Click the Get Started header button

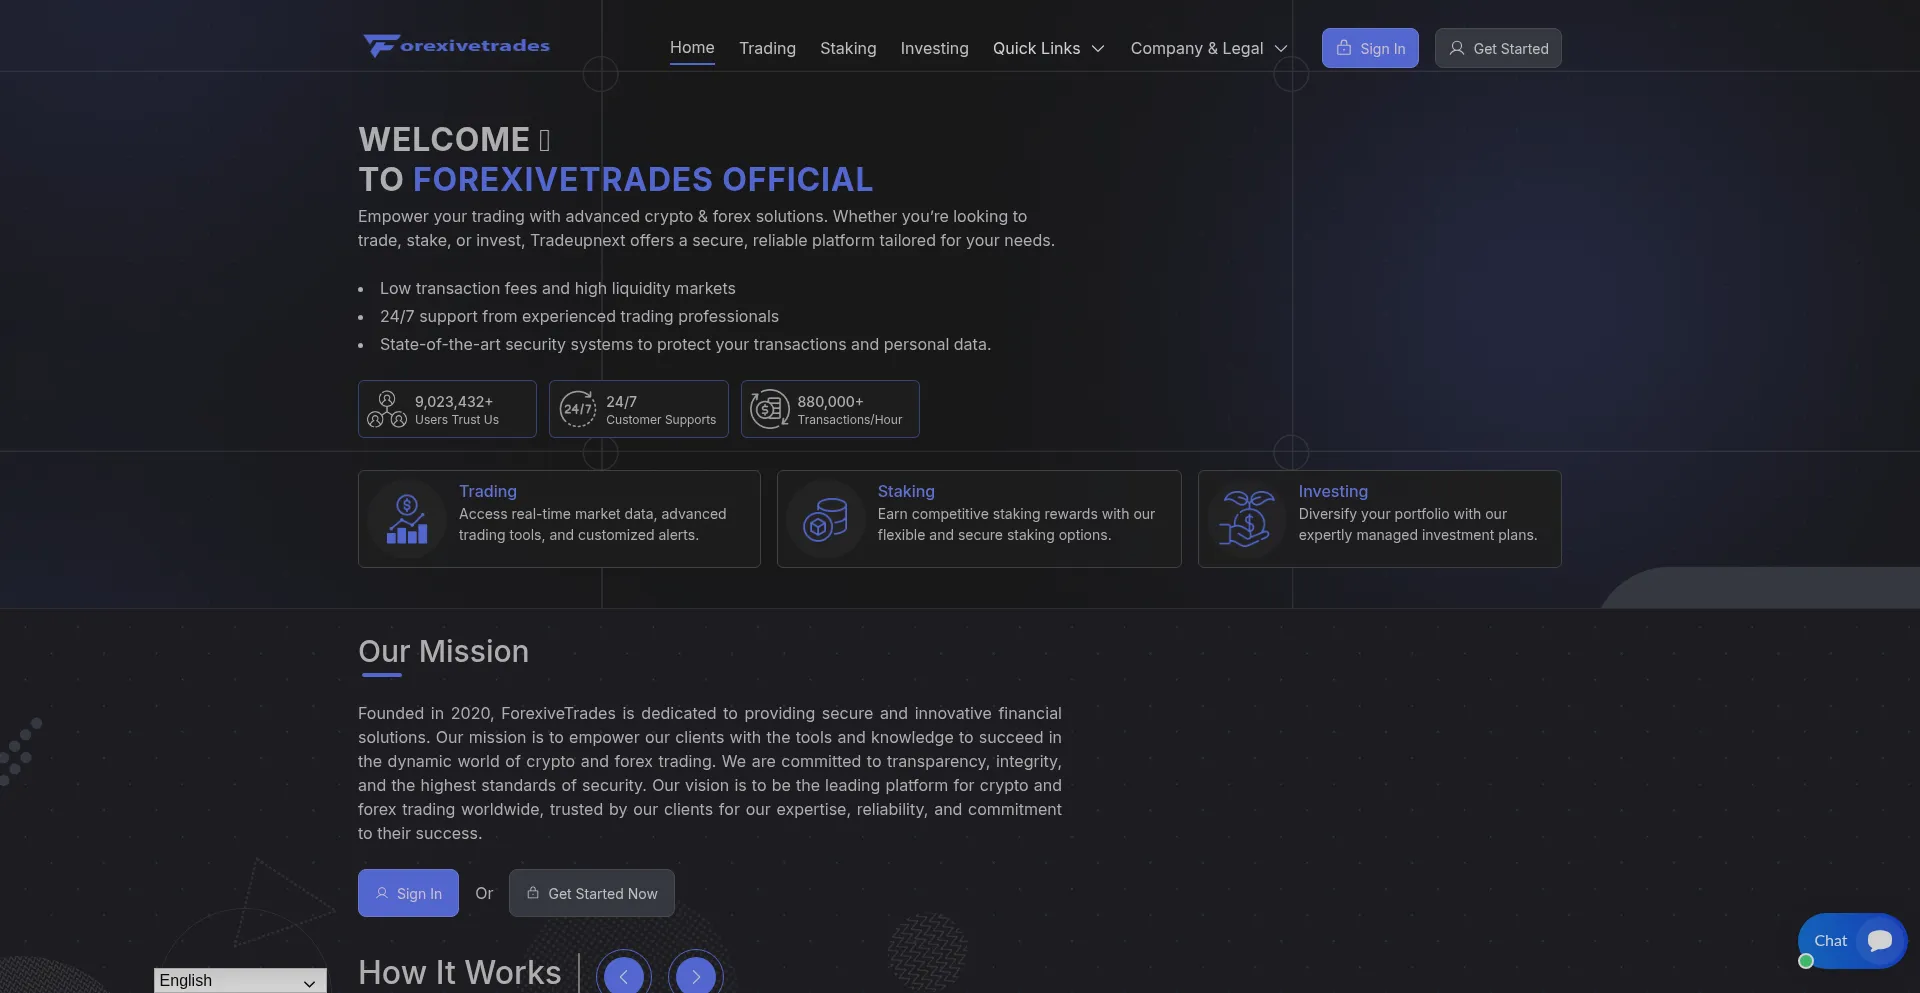coord(1498,48)
